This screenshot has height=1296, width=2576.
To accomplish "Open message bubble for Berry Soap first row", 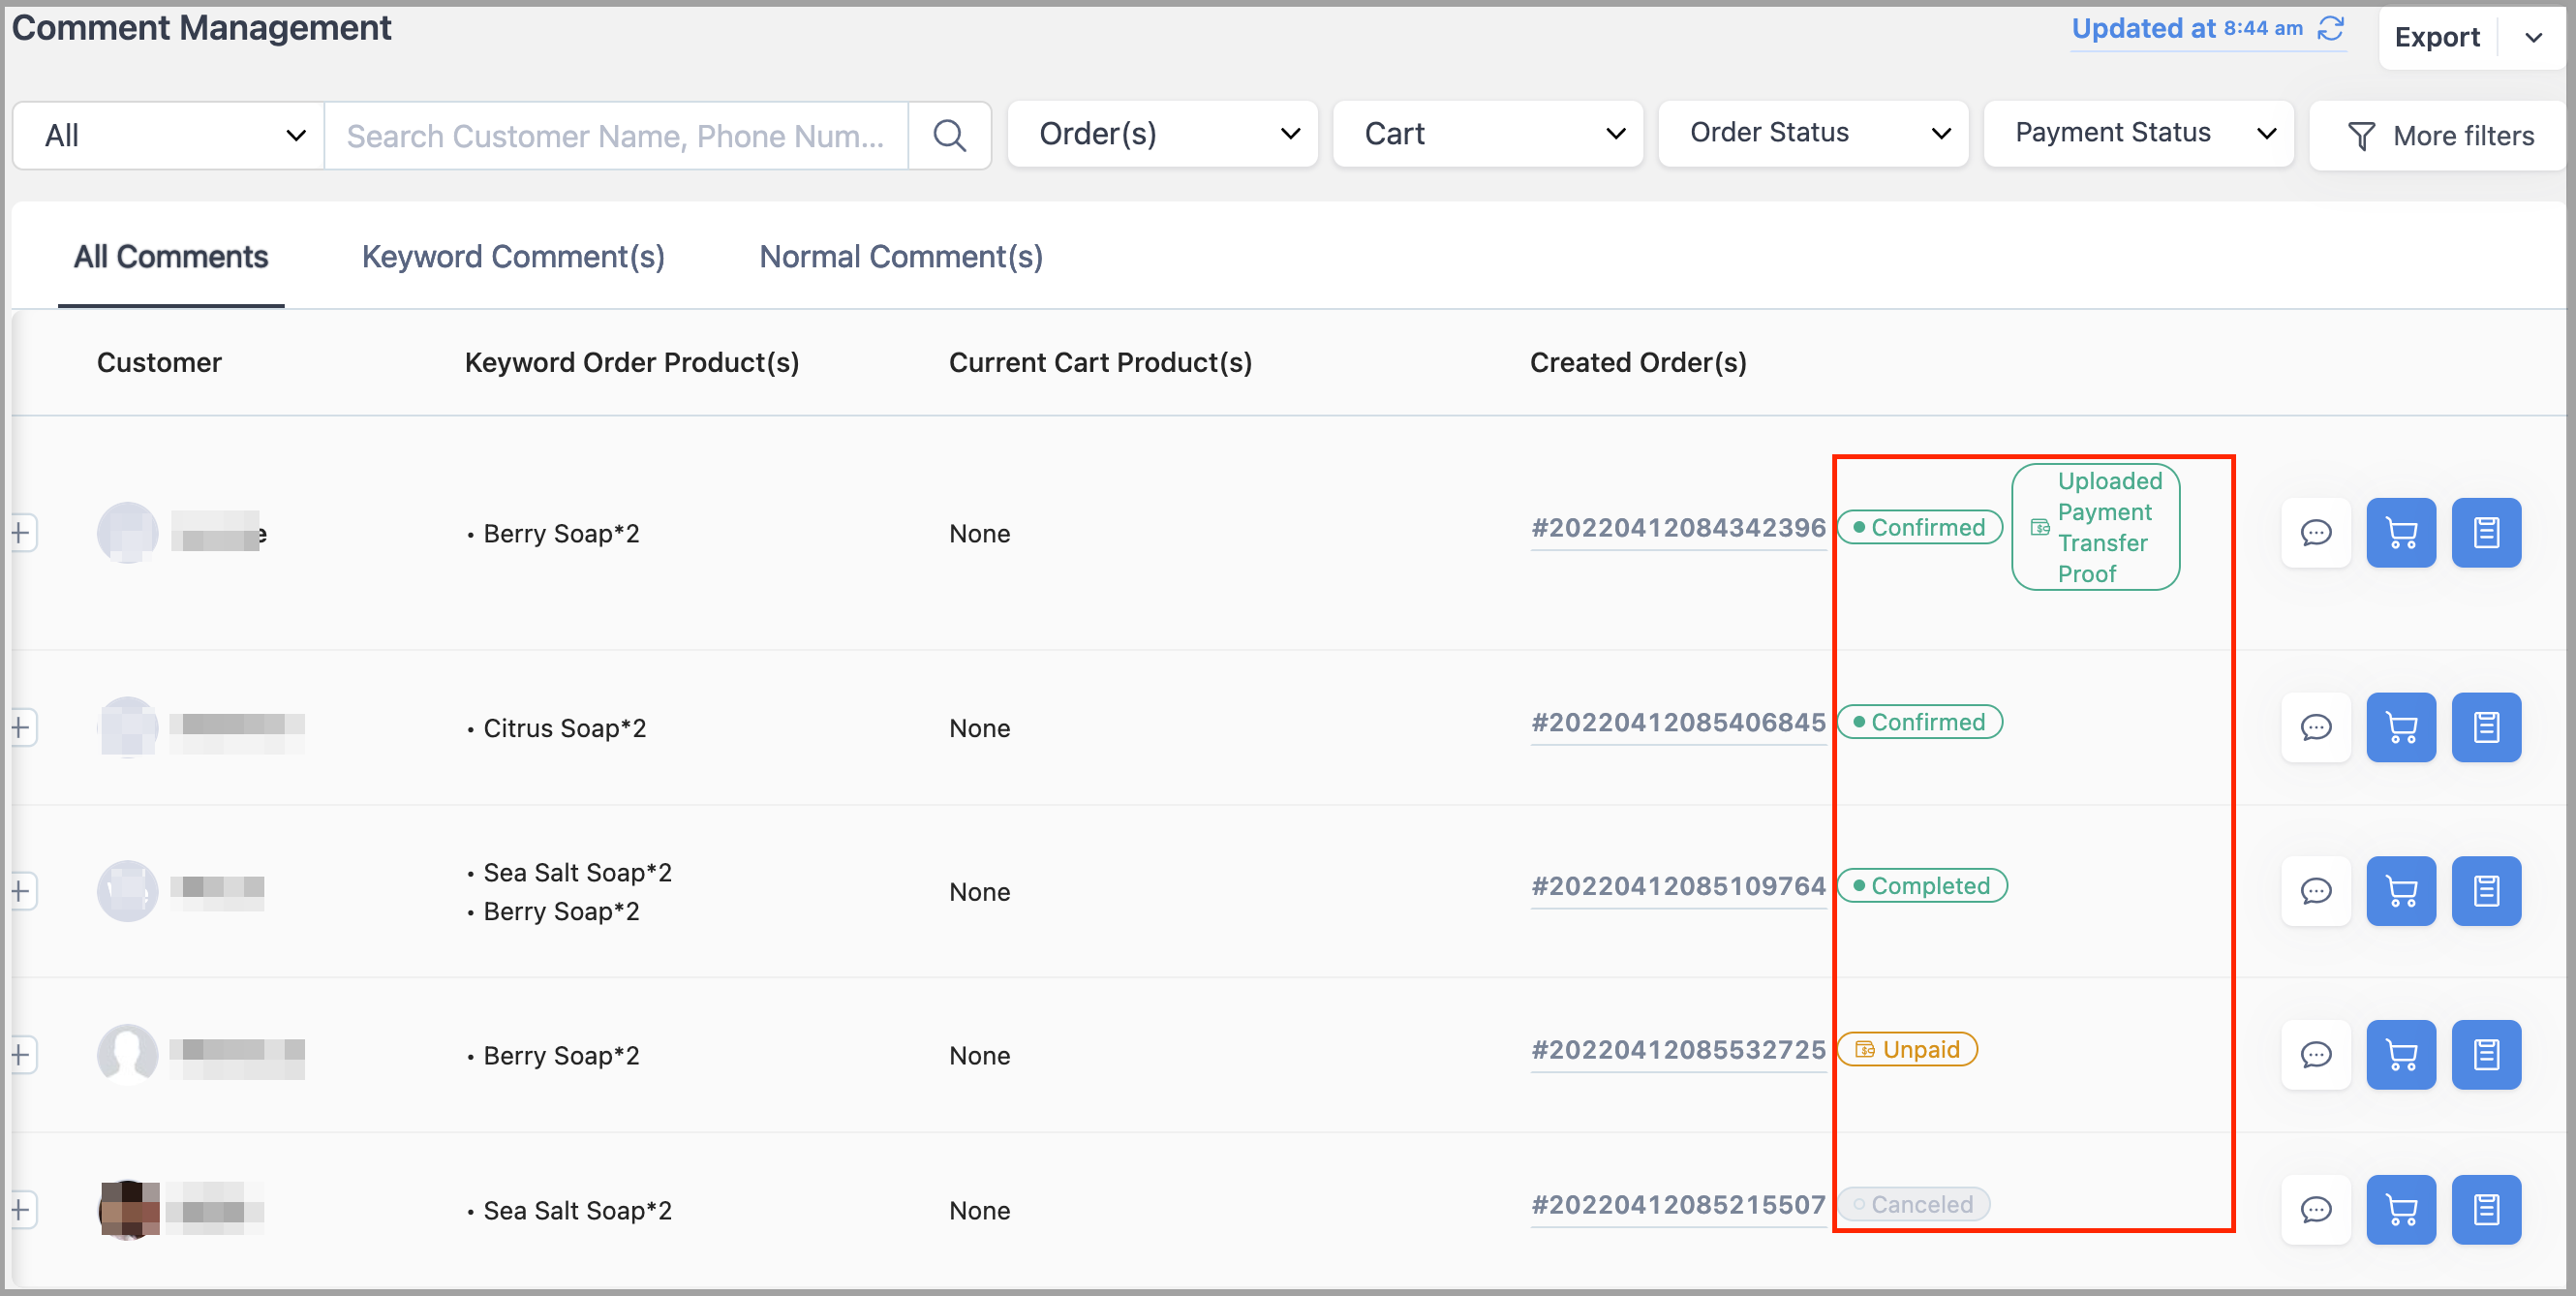I will 2316,533.
